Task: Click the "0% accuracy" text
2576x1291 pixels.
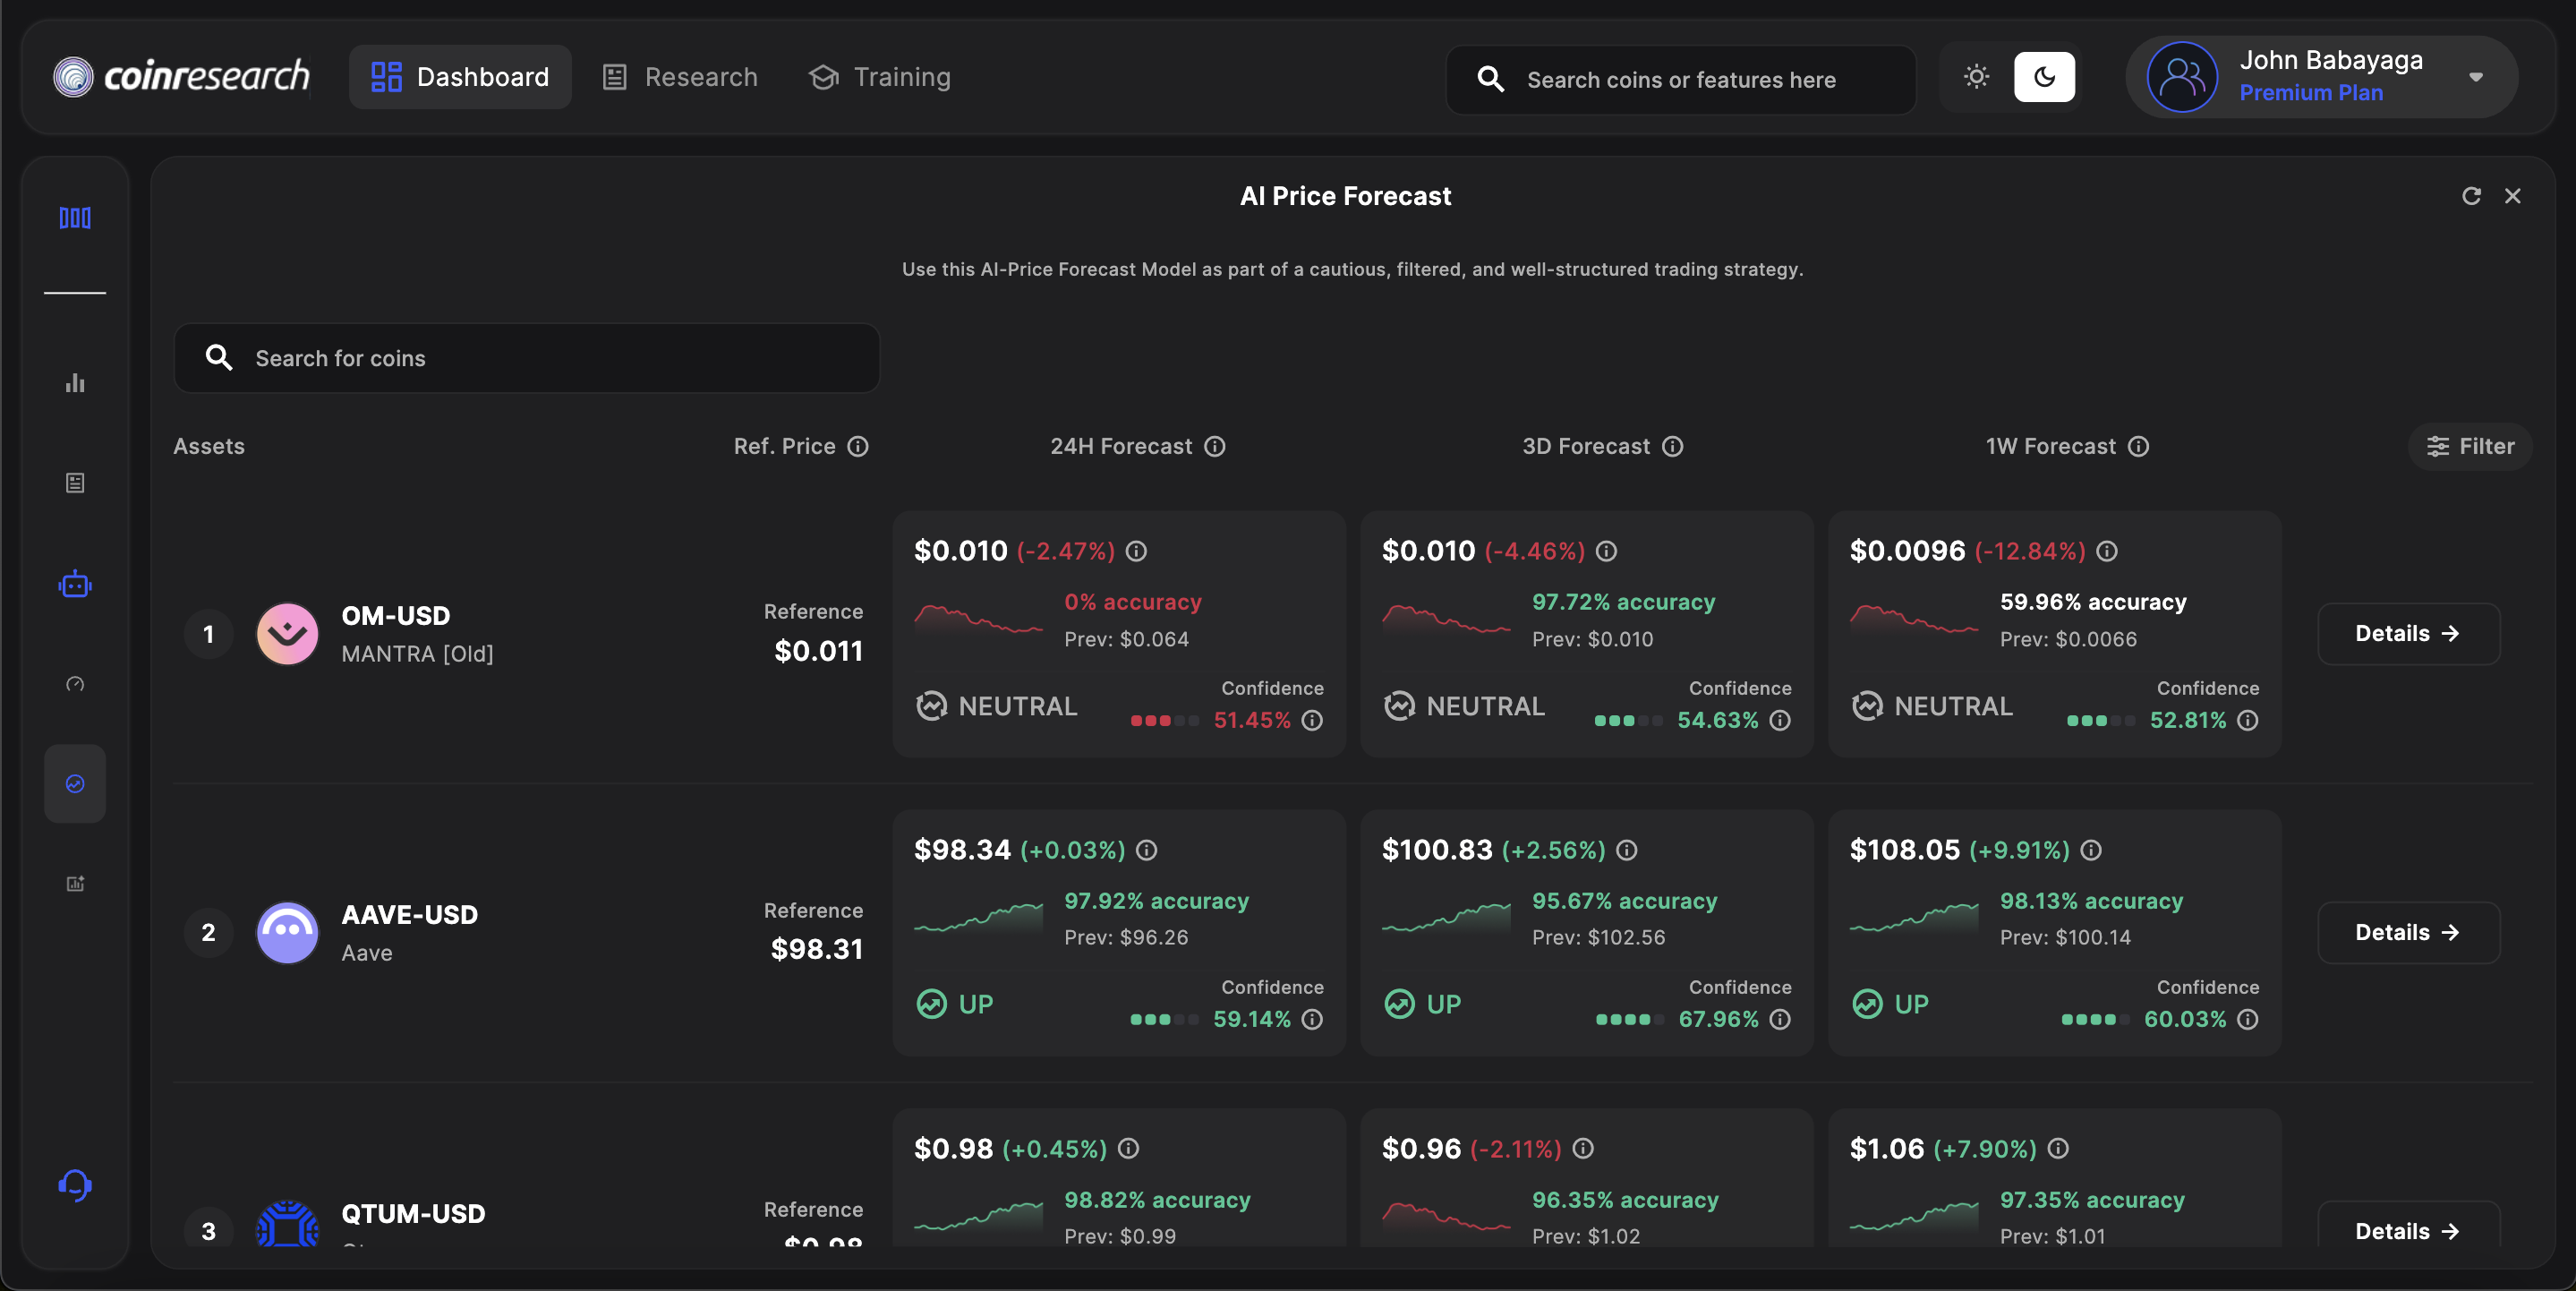Action: [x=1133, y=602]
